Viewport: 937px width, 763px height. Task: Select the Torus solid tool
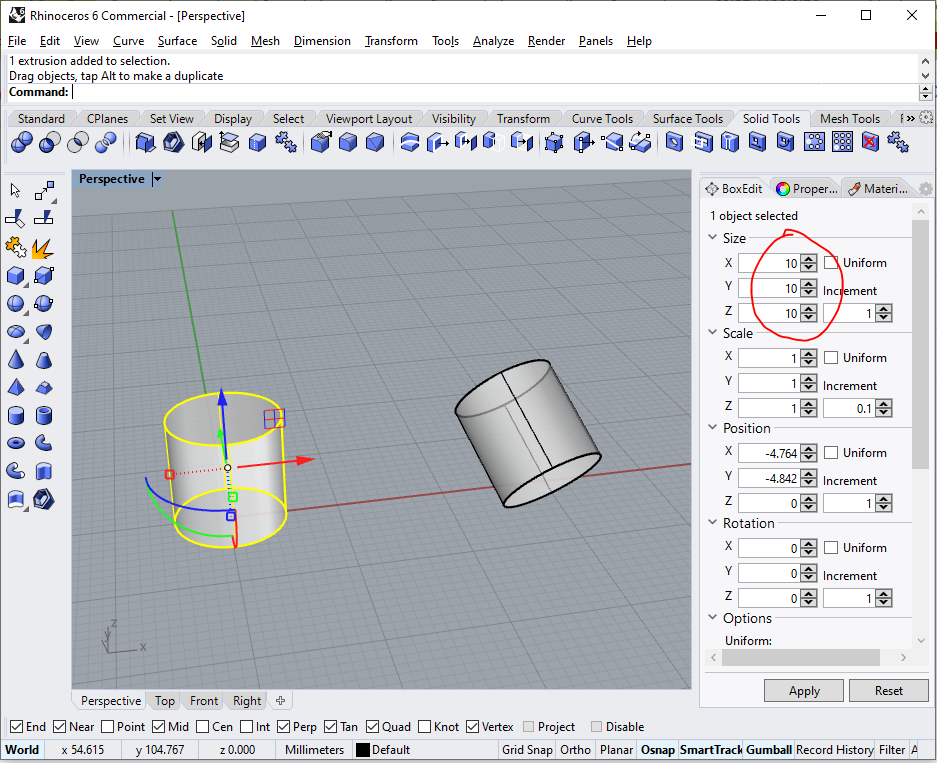(16, 442)
